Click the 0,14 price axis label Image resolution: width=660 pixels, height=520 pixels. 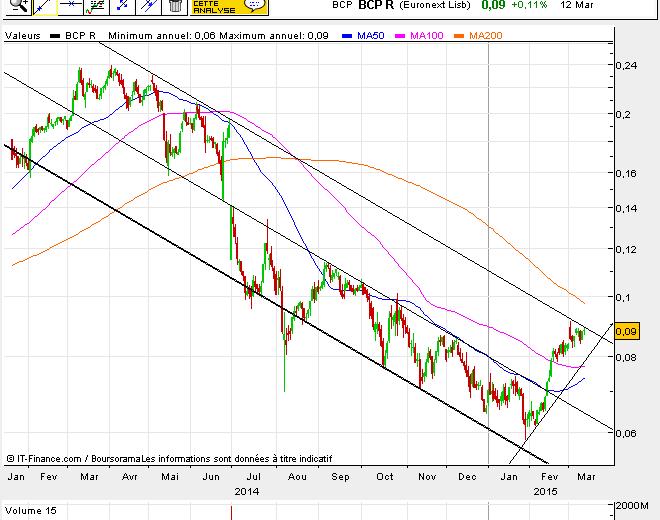(x=626, y=208)
